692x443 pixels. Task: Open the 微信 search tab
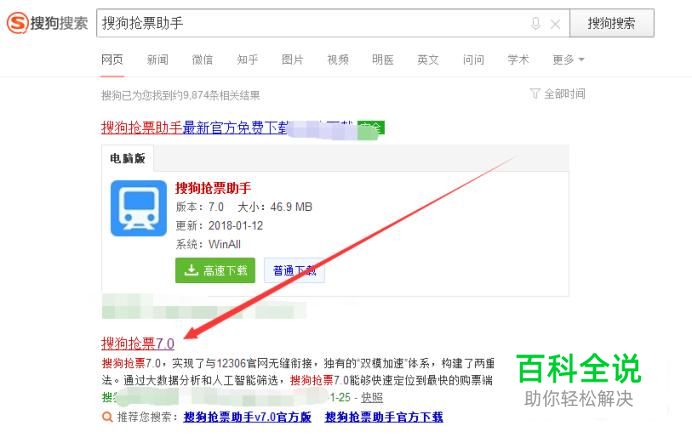pyautogui.click(x=203, y=60)
